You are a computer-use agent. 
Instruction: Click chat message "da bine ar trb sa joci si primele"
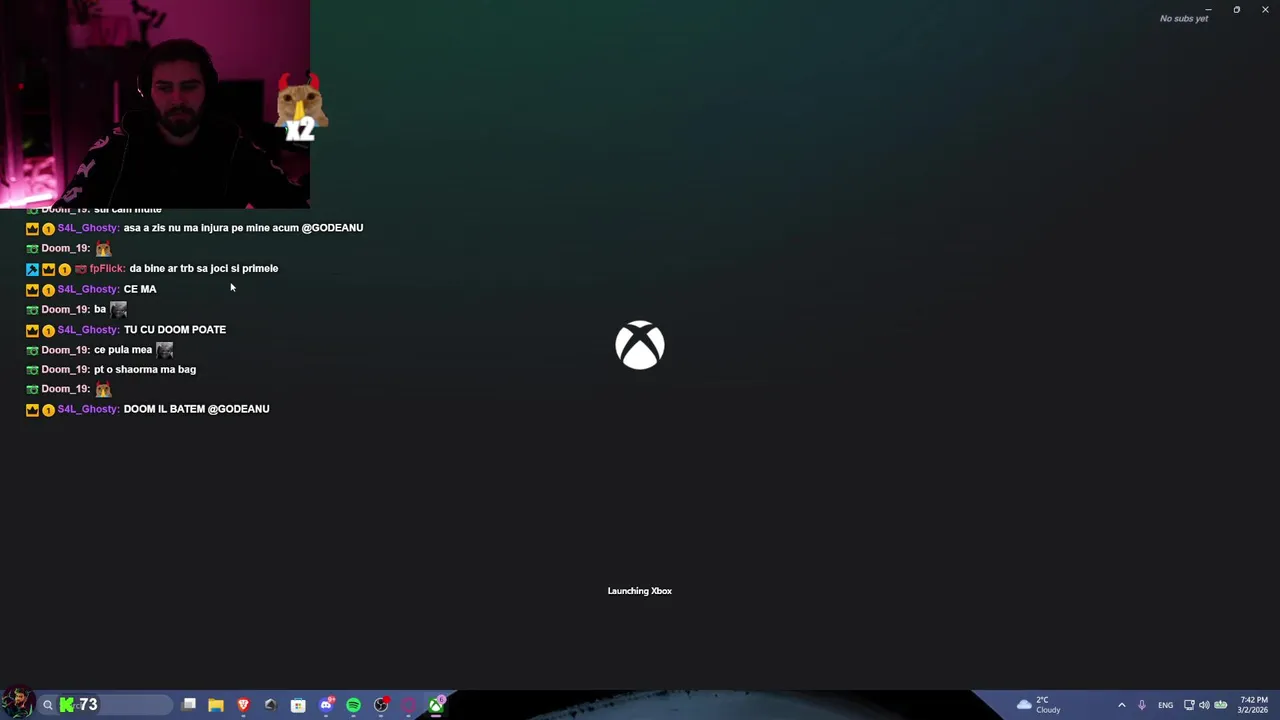point(204,268)
